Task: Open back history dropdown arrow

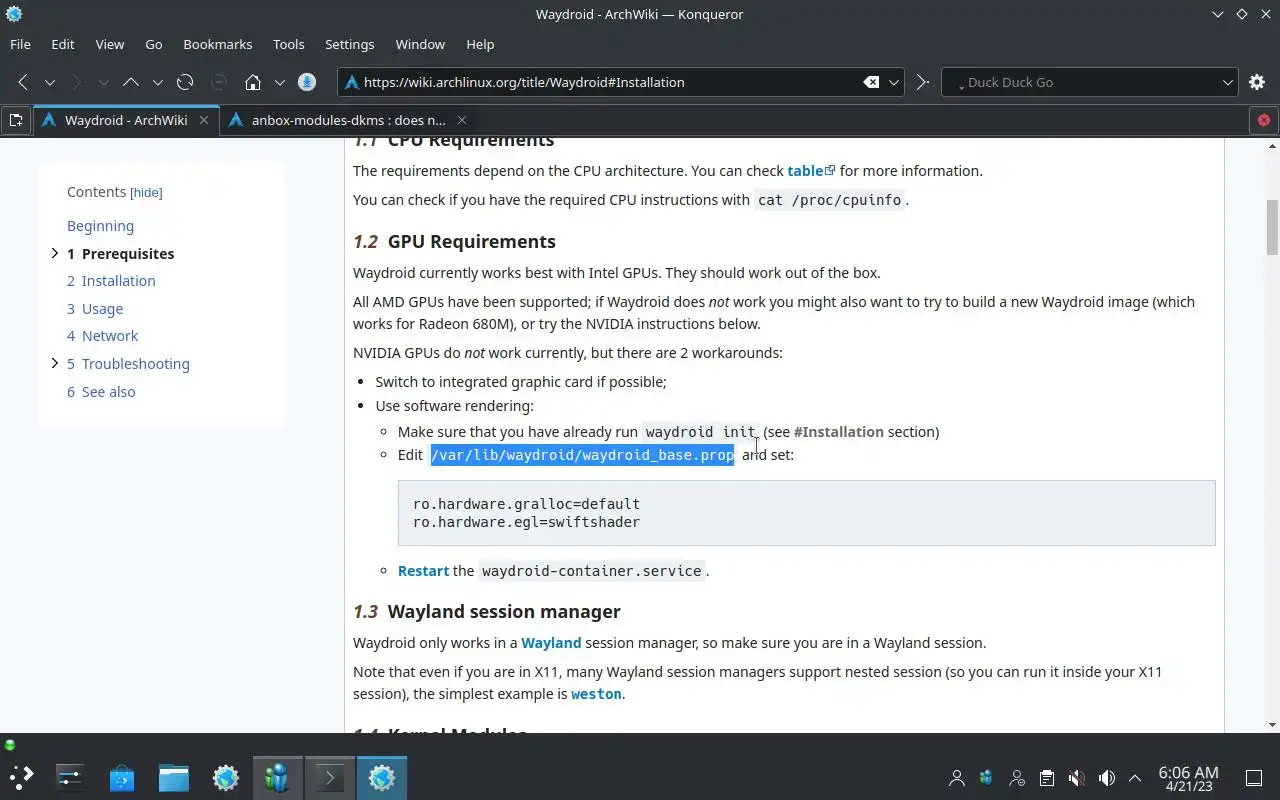Action: tap(49, 82)
